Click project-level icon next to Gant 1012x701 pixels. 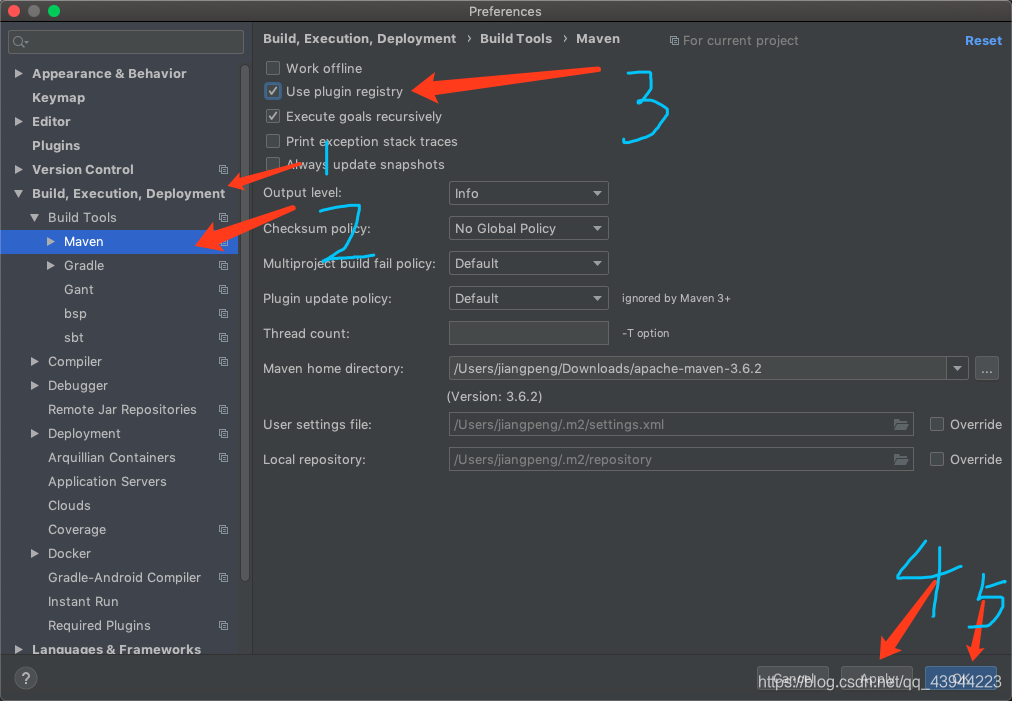pyautogui.click(x=223, y=289)
